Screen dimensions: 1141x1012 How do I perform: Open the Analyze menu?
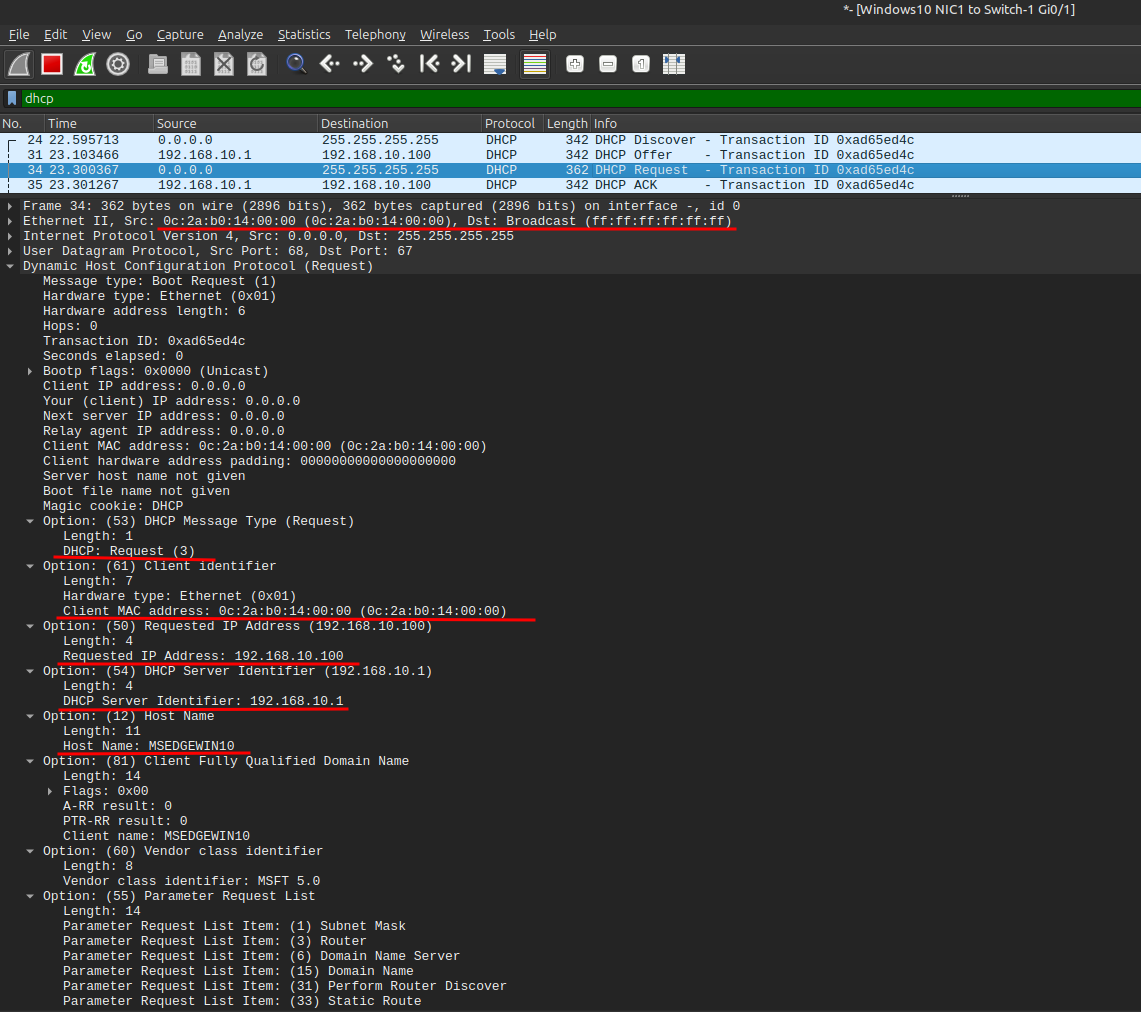(240, 34)
